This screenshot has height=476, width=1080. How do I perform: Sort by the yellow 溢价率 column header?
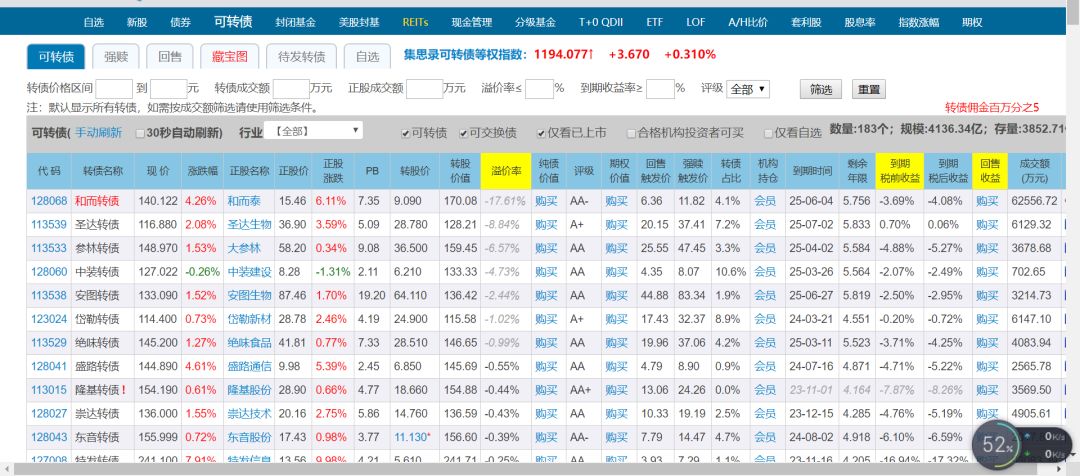506,171
